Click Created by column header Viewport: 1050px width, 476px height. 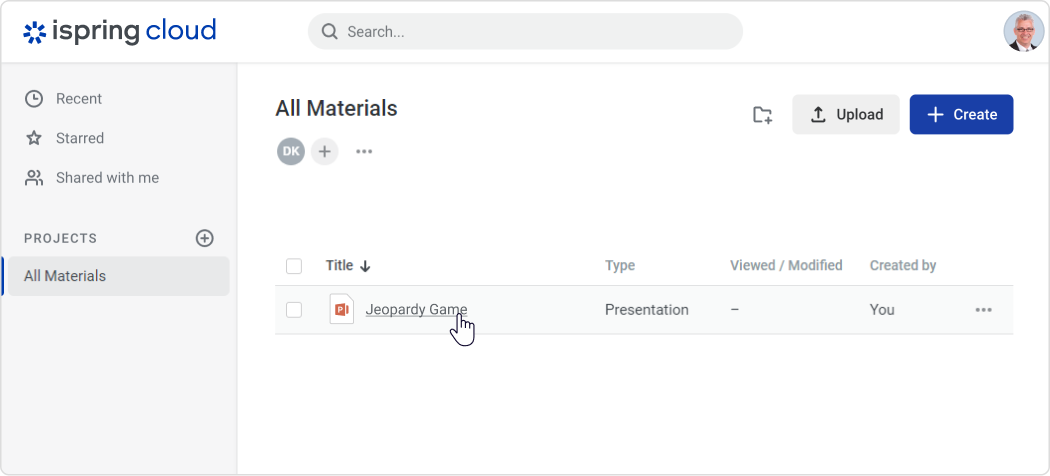903,265
